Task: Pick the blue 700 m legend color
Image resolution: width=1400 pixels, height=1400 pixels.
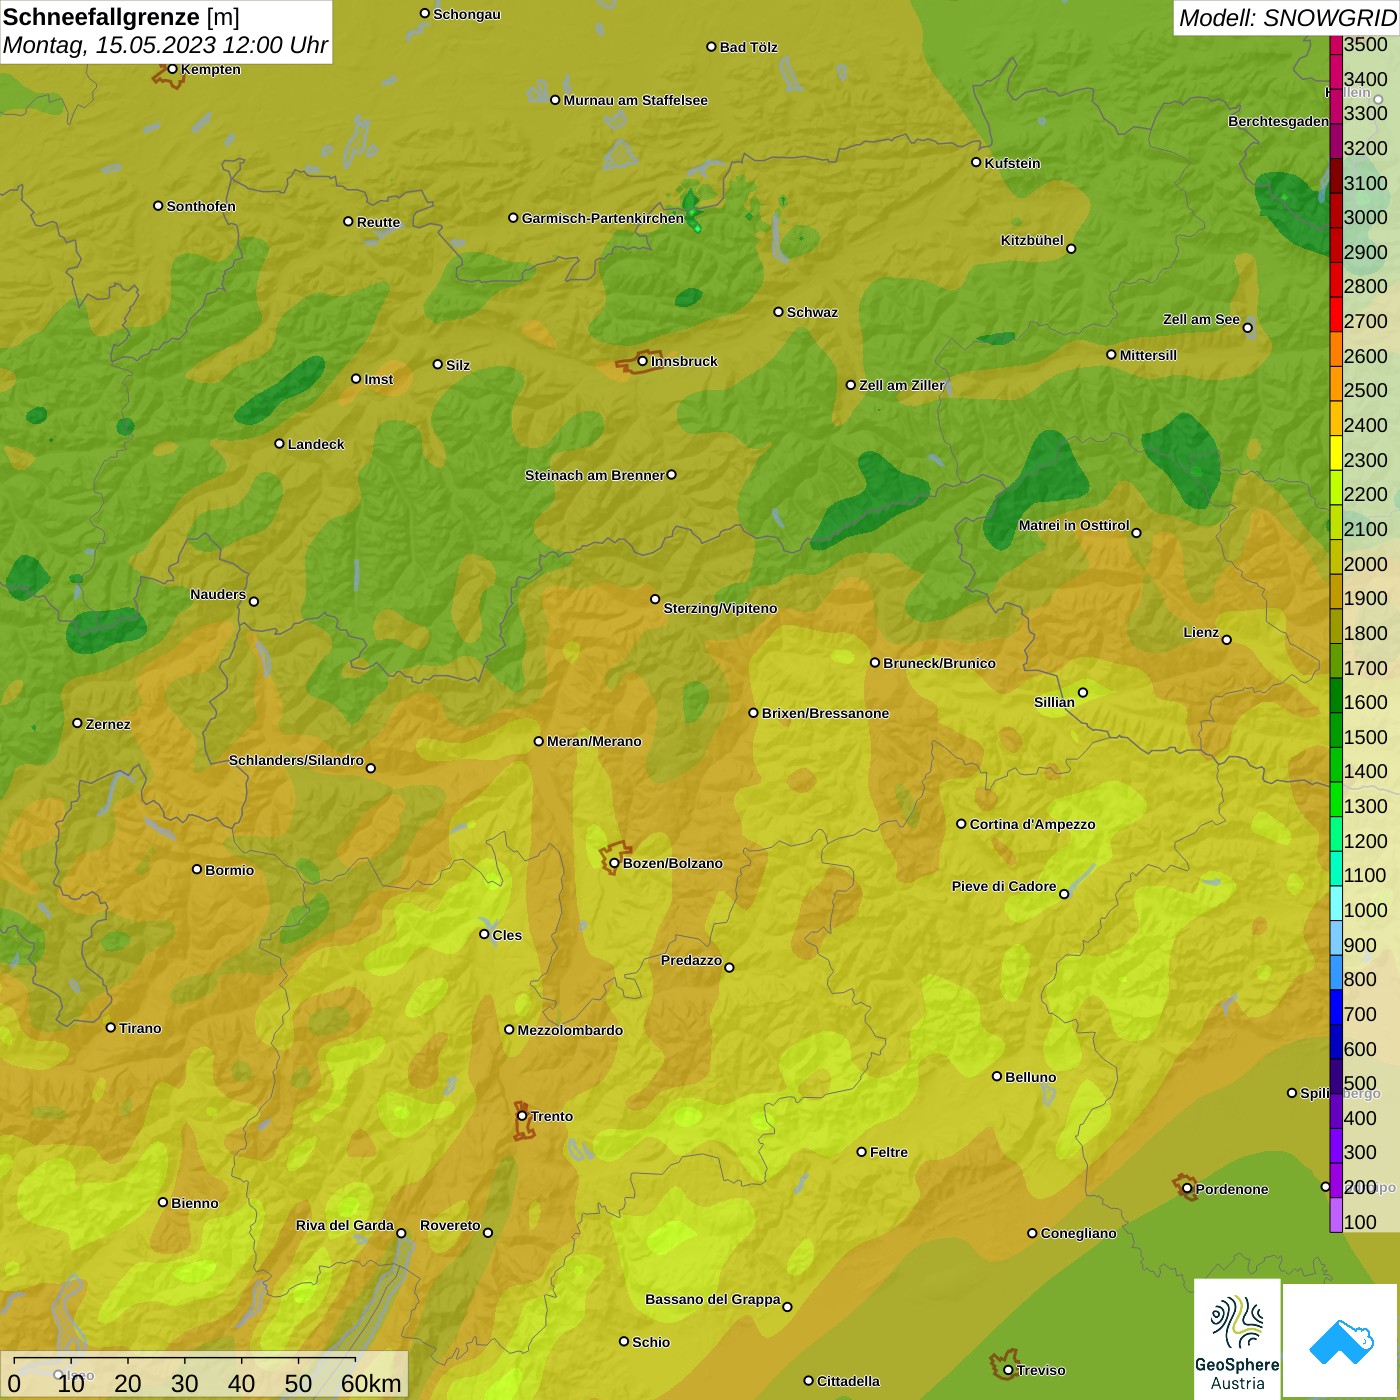Action: (1336, 1008)
